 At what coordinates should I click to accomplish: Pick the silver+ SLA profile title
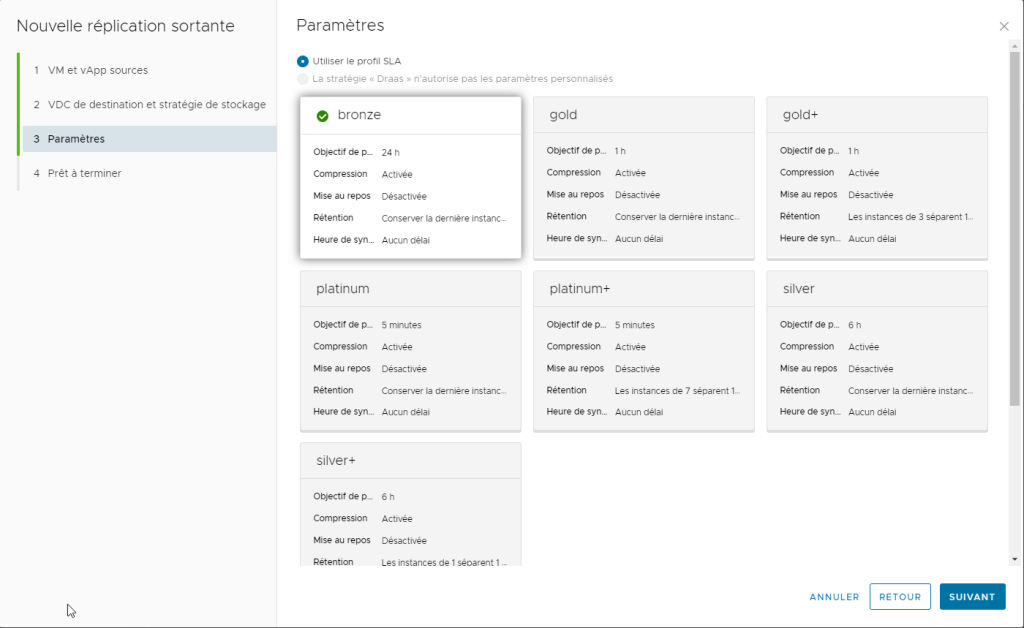click(336, 460)
